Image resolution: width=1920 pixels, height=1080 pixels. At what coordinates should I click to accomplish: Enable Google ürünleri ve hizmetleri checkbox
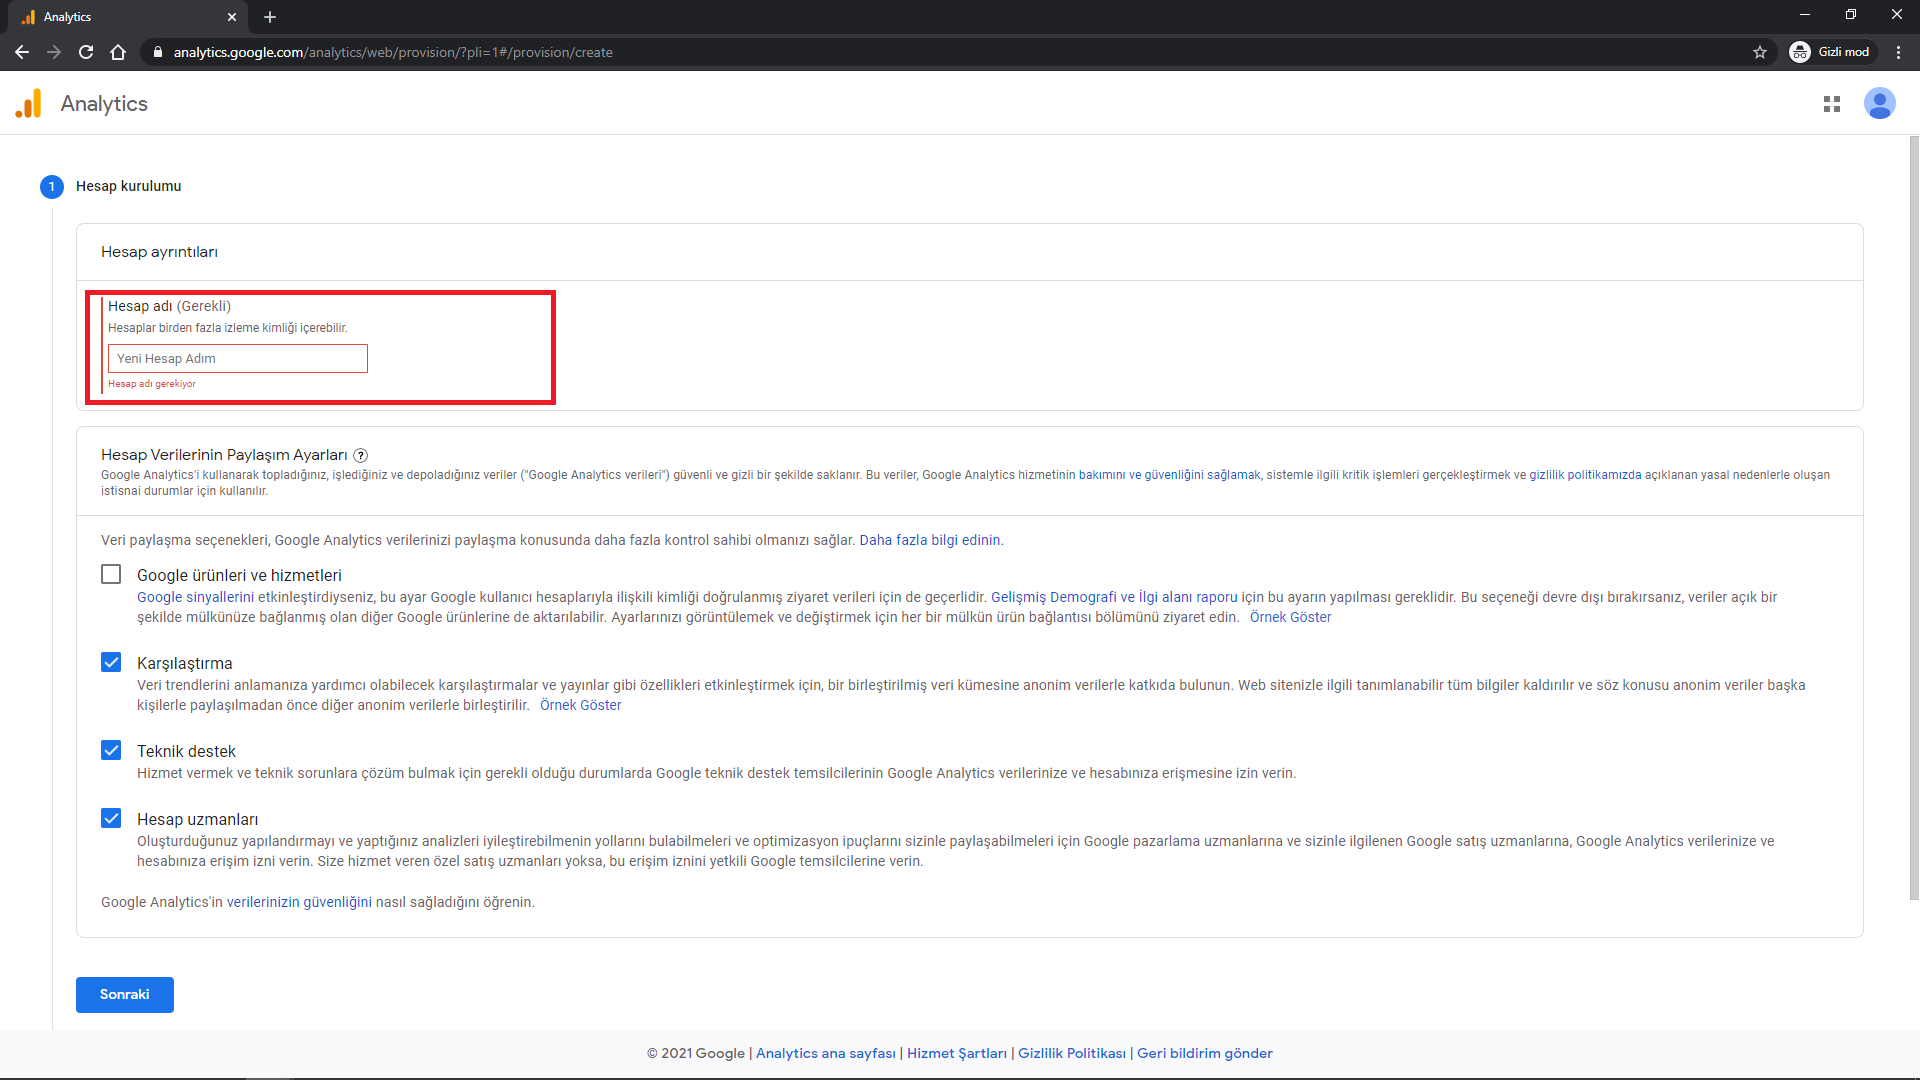(x=111, y=574)
